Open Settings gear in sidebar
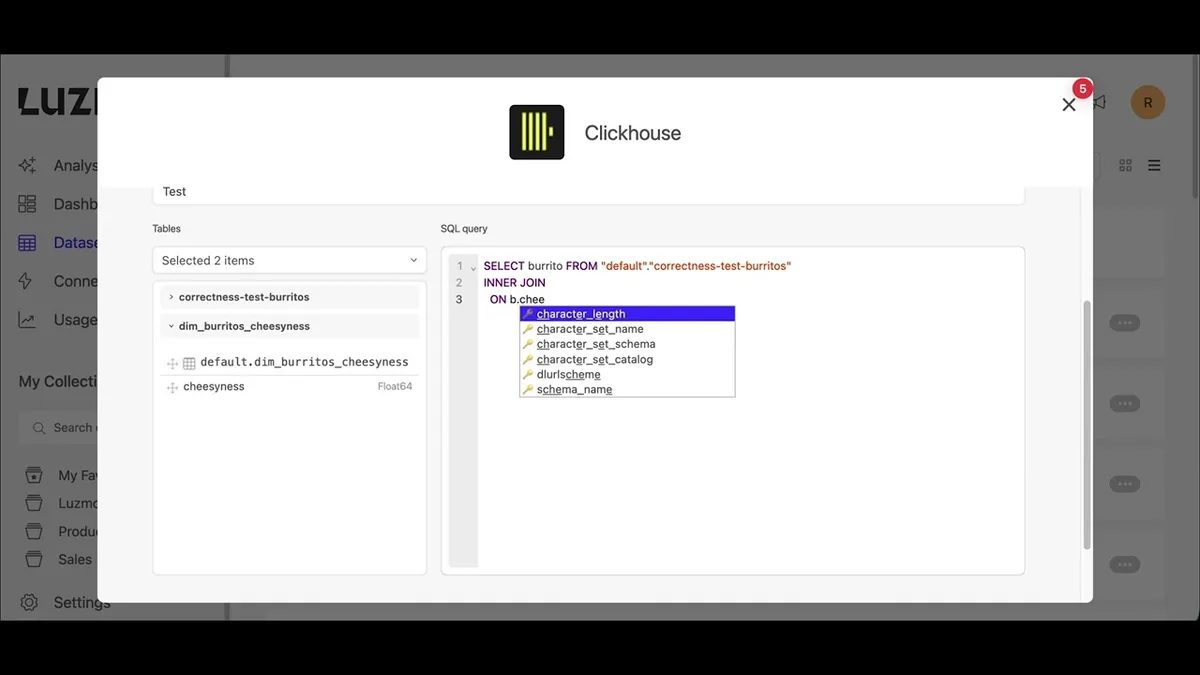 tap(29, 602)
